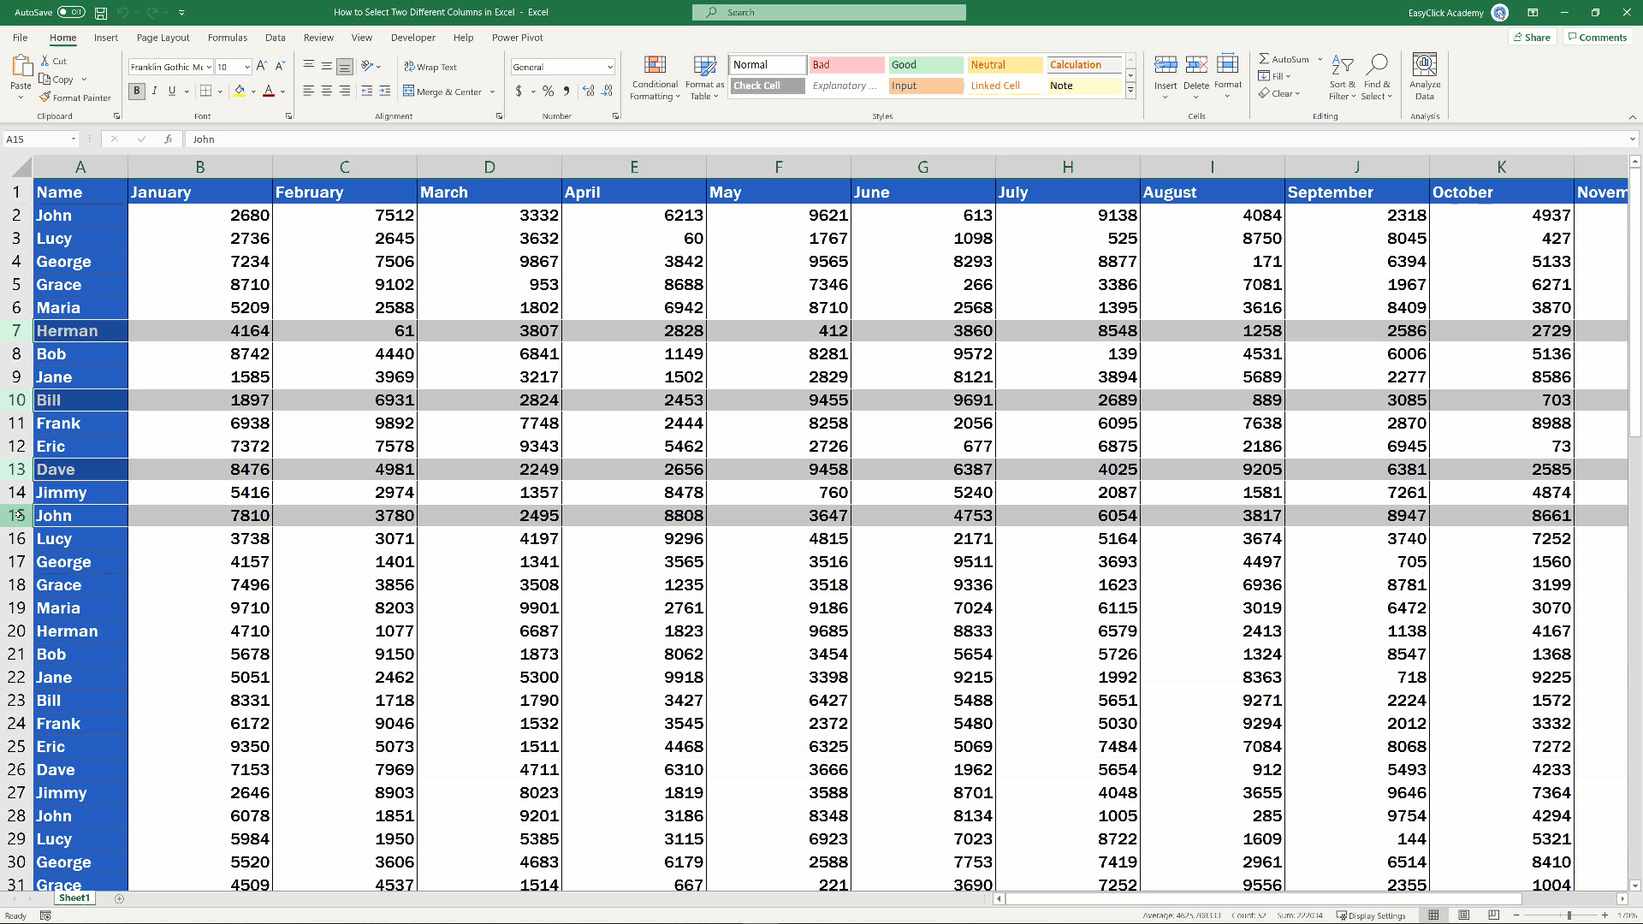Click the Name Box showing A15

pos(37,139)
